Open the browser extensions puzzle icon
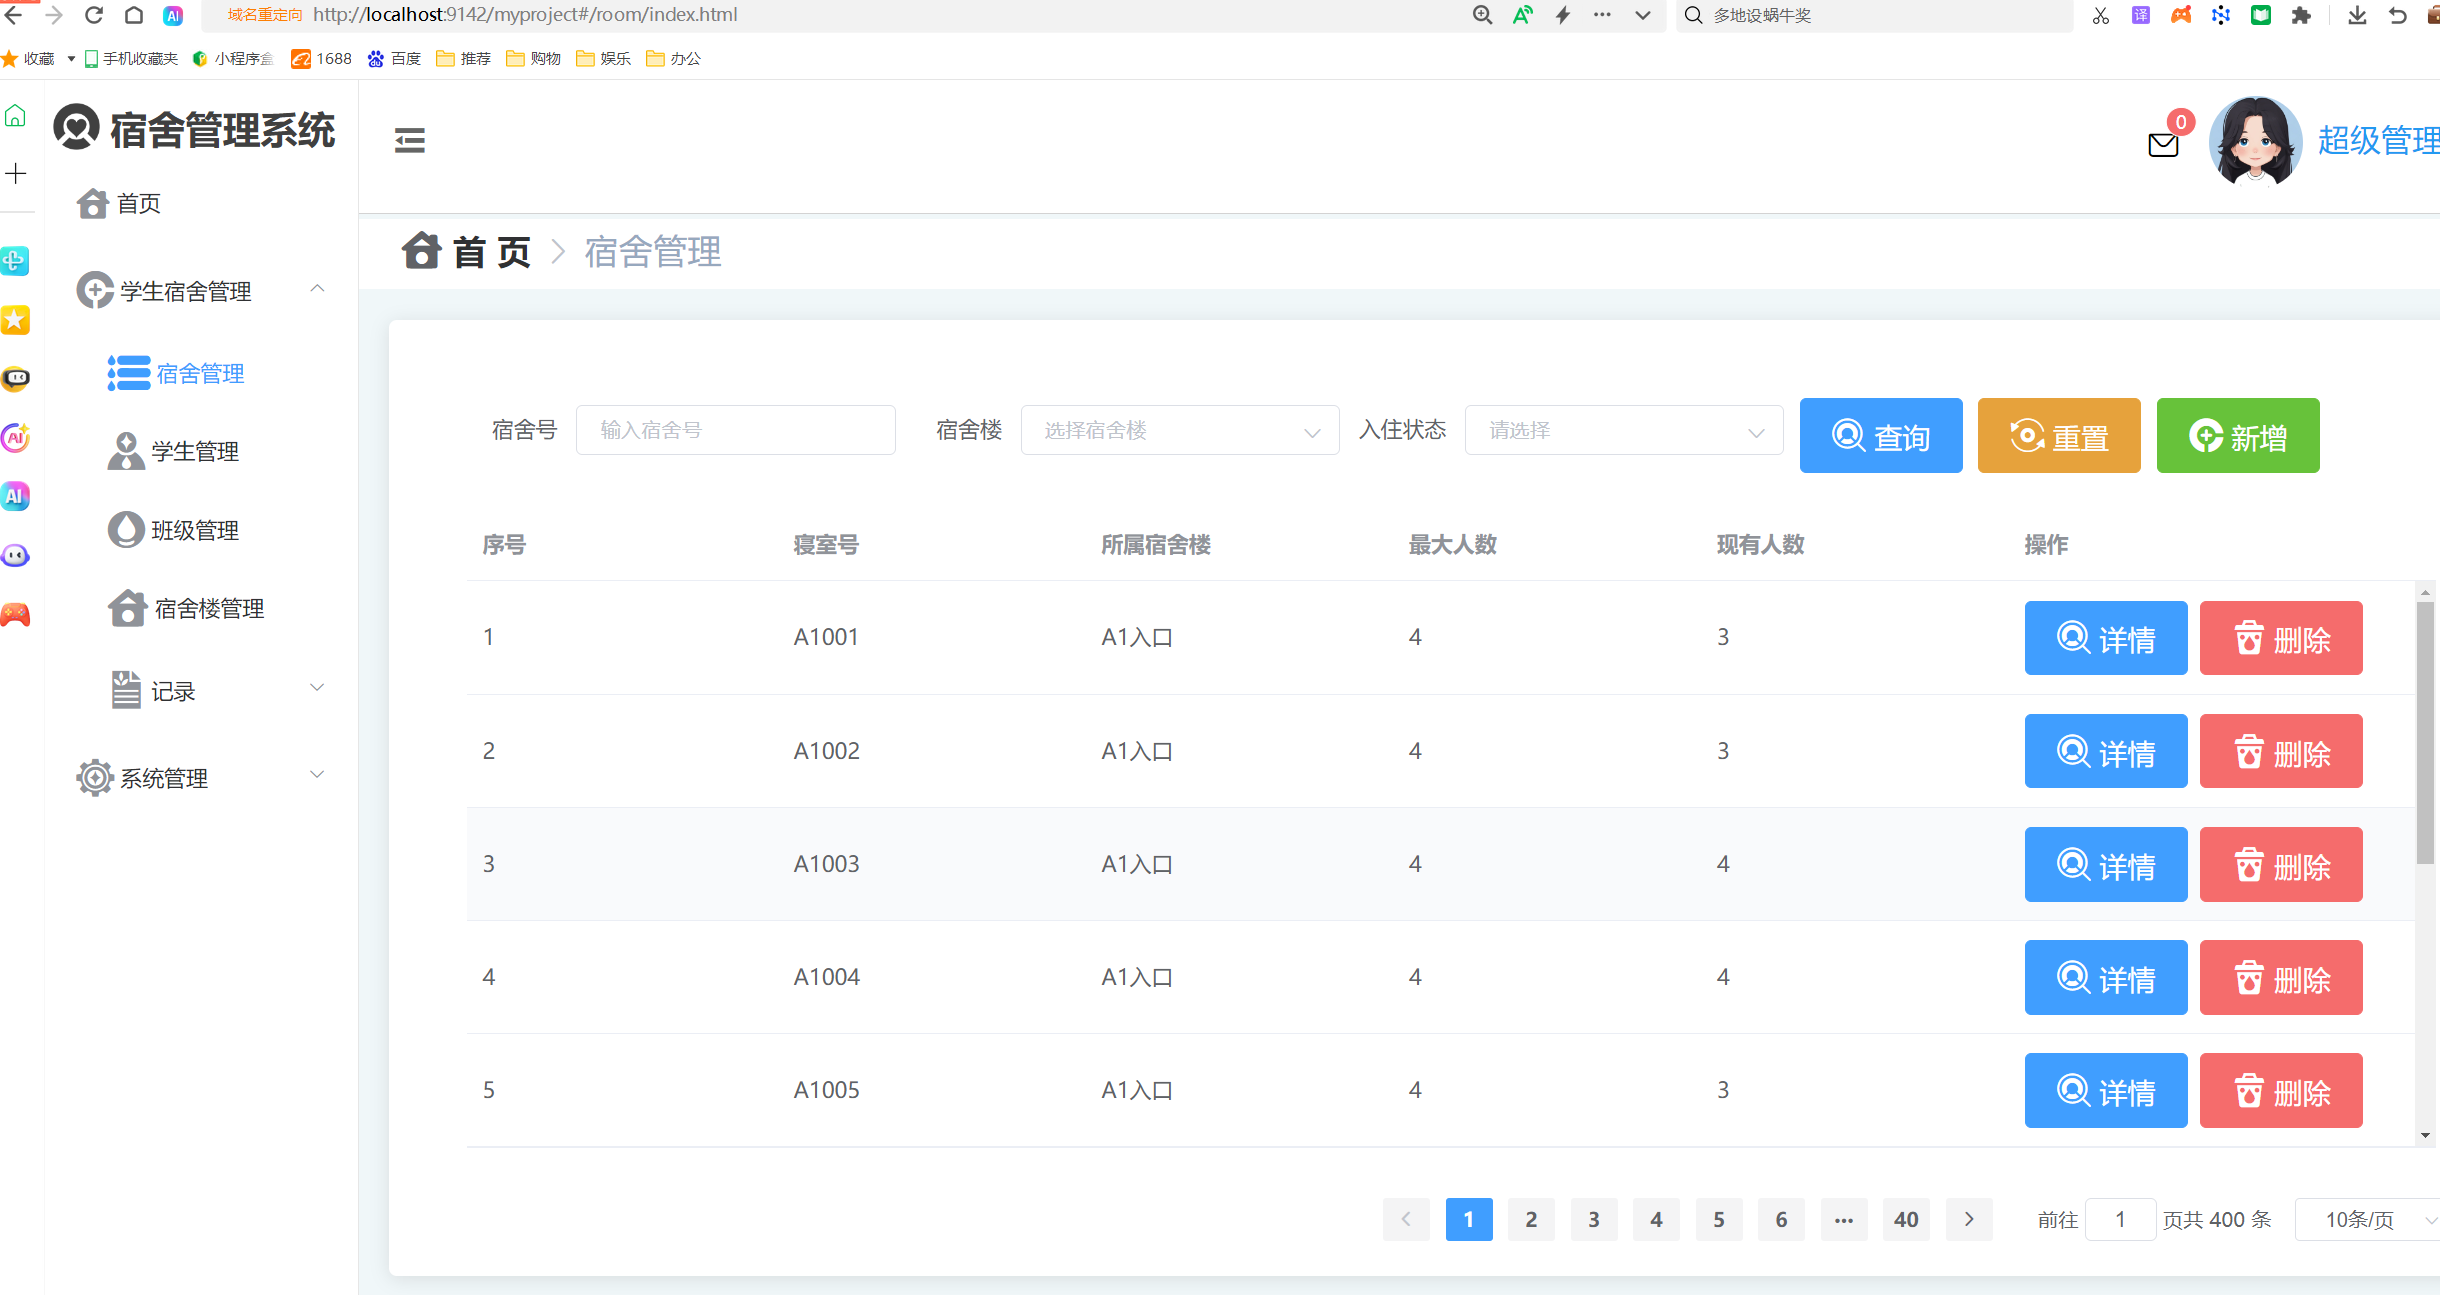 tap(2301, 15)
